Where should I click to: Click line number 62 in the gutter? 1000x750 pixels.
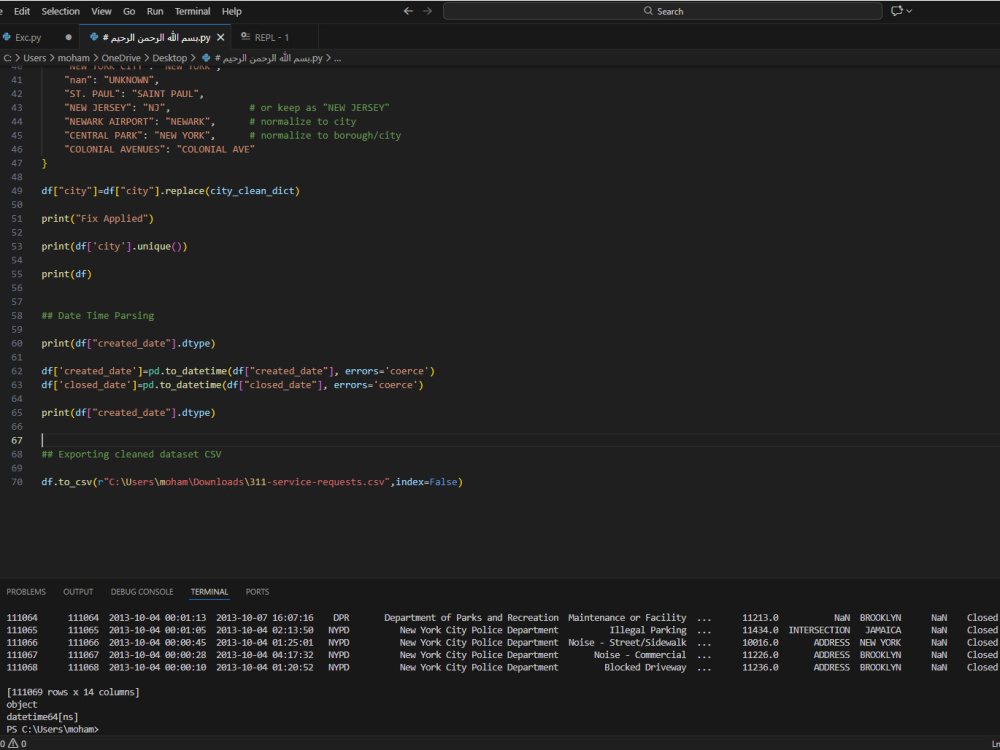17,371
